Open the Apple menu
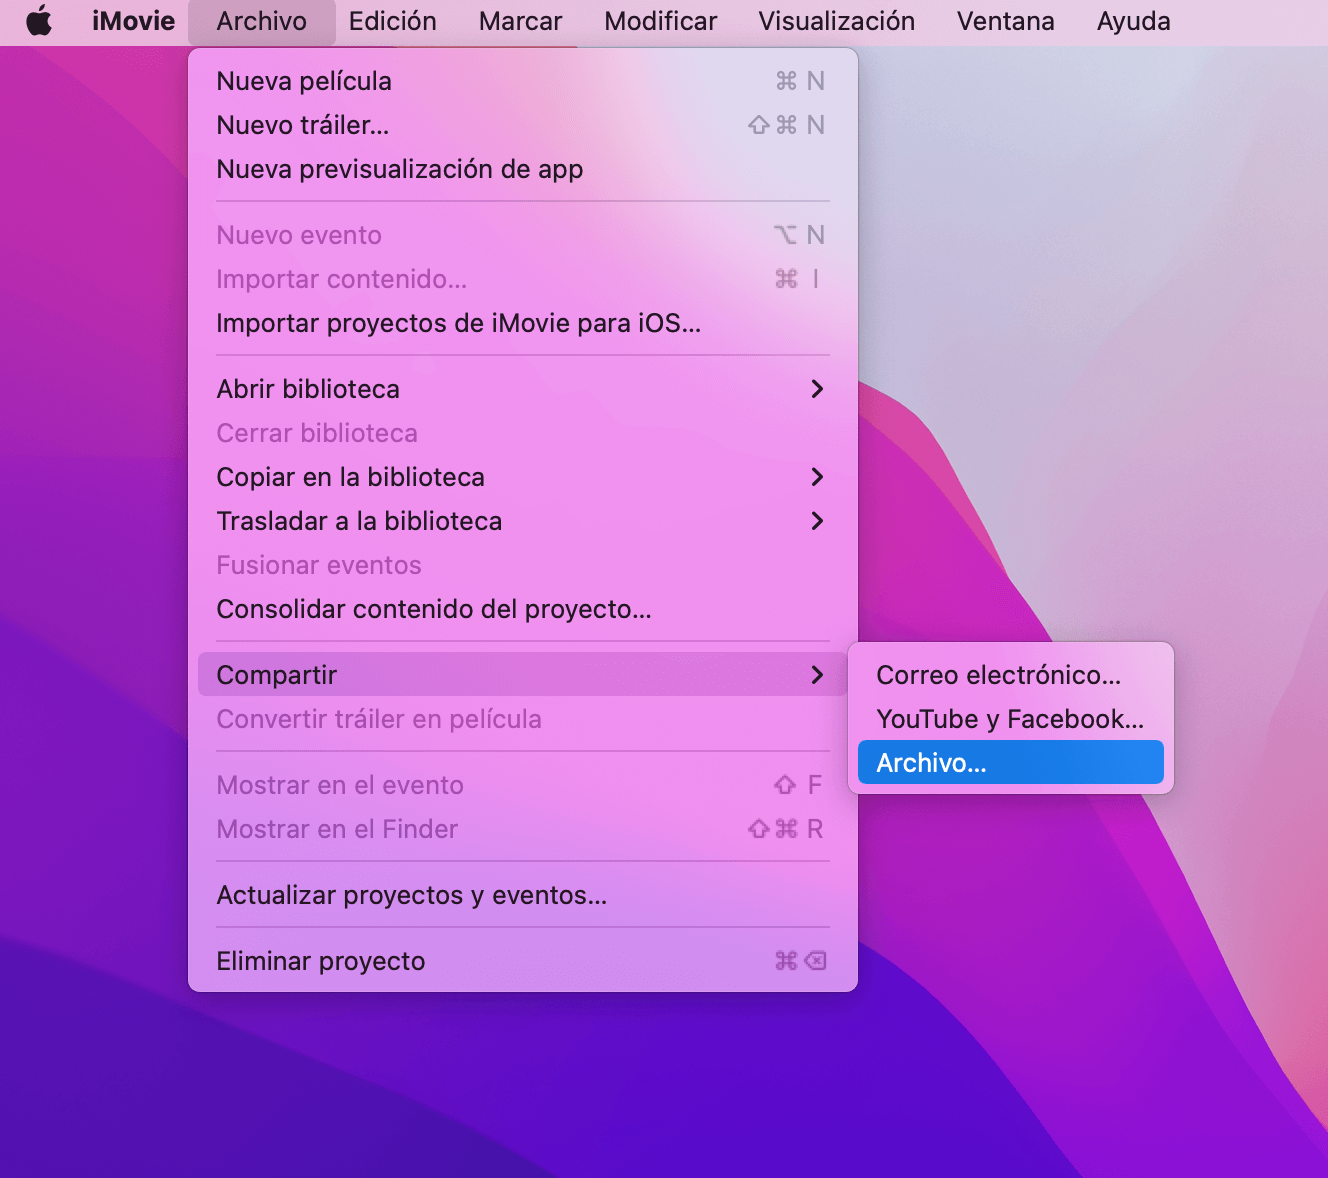 (x=40, y=21)
